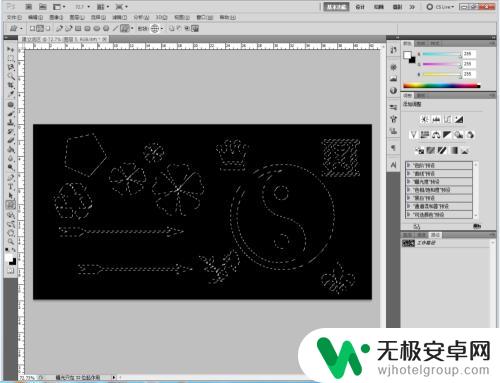Viewport: 500px width, 383px height.
Task: Add a Curves adjustment
Action: (x=447, y=119)
